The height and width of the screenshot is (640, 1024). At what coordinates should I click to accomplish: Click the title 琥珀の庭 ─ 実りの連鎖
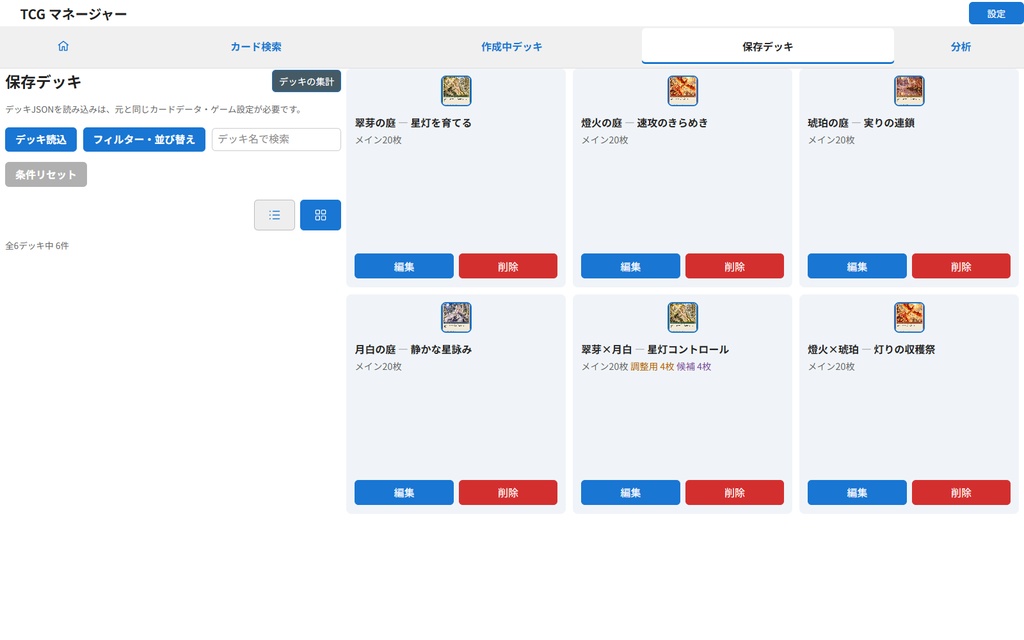(x=861, y=123)
